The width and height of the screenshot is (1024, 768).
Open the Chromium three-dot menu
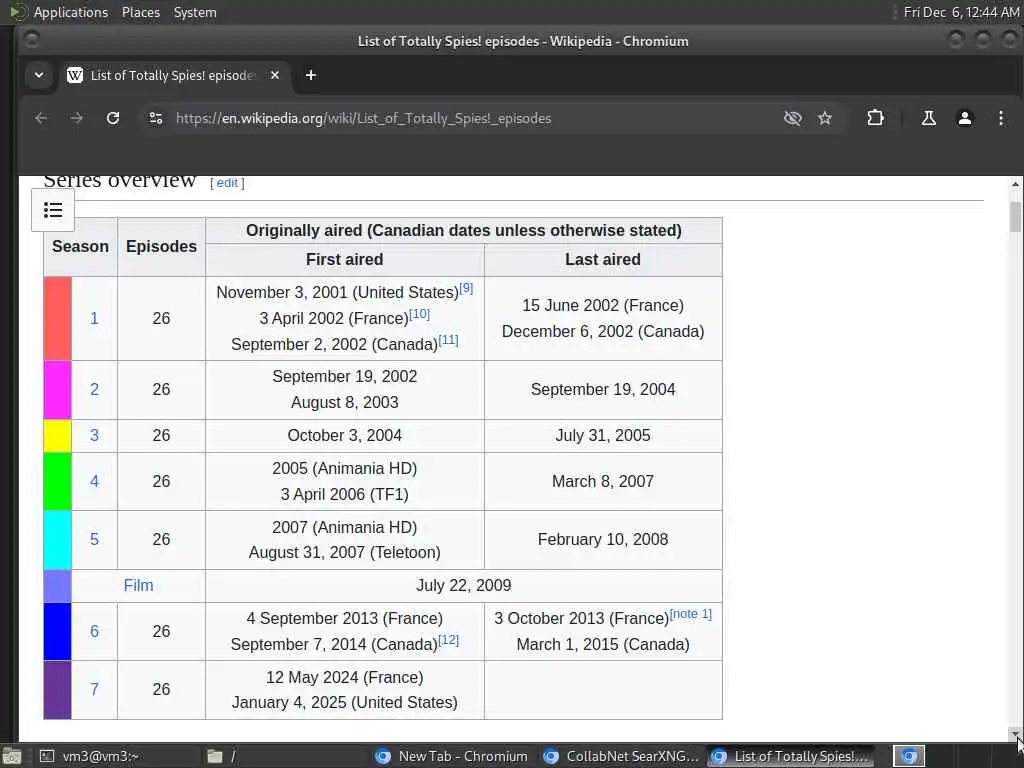coord(1000,118)
